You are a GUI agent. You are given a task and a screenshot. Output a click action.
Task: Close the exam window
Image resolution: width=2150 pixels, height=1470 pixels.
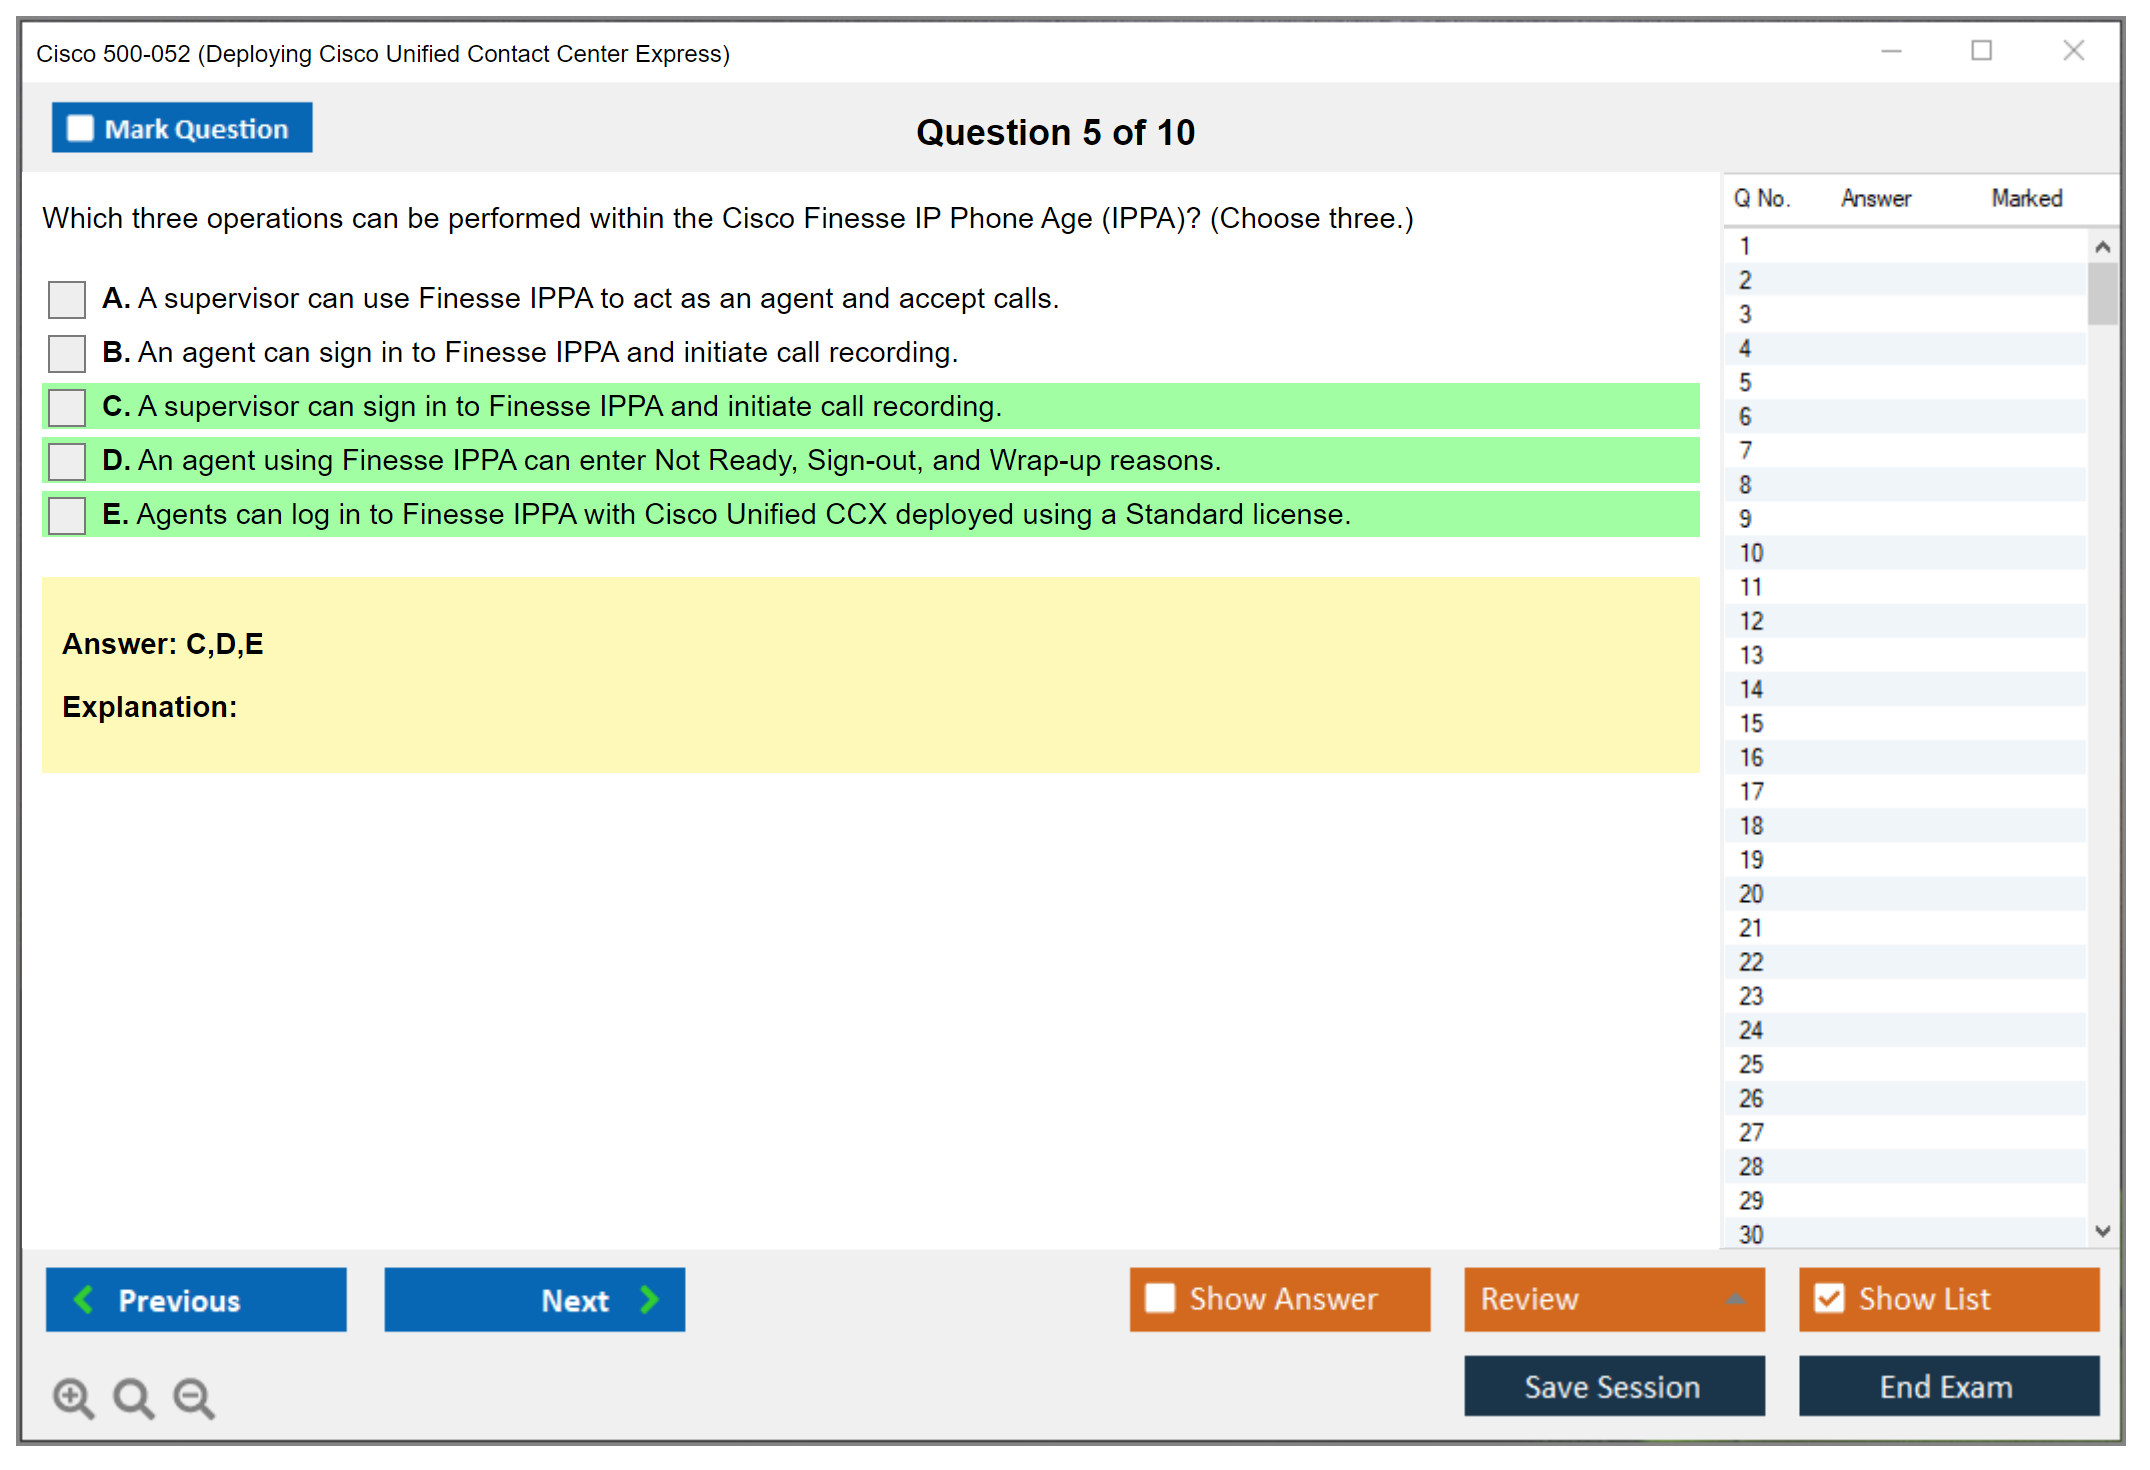coord(2073,51)
